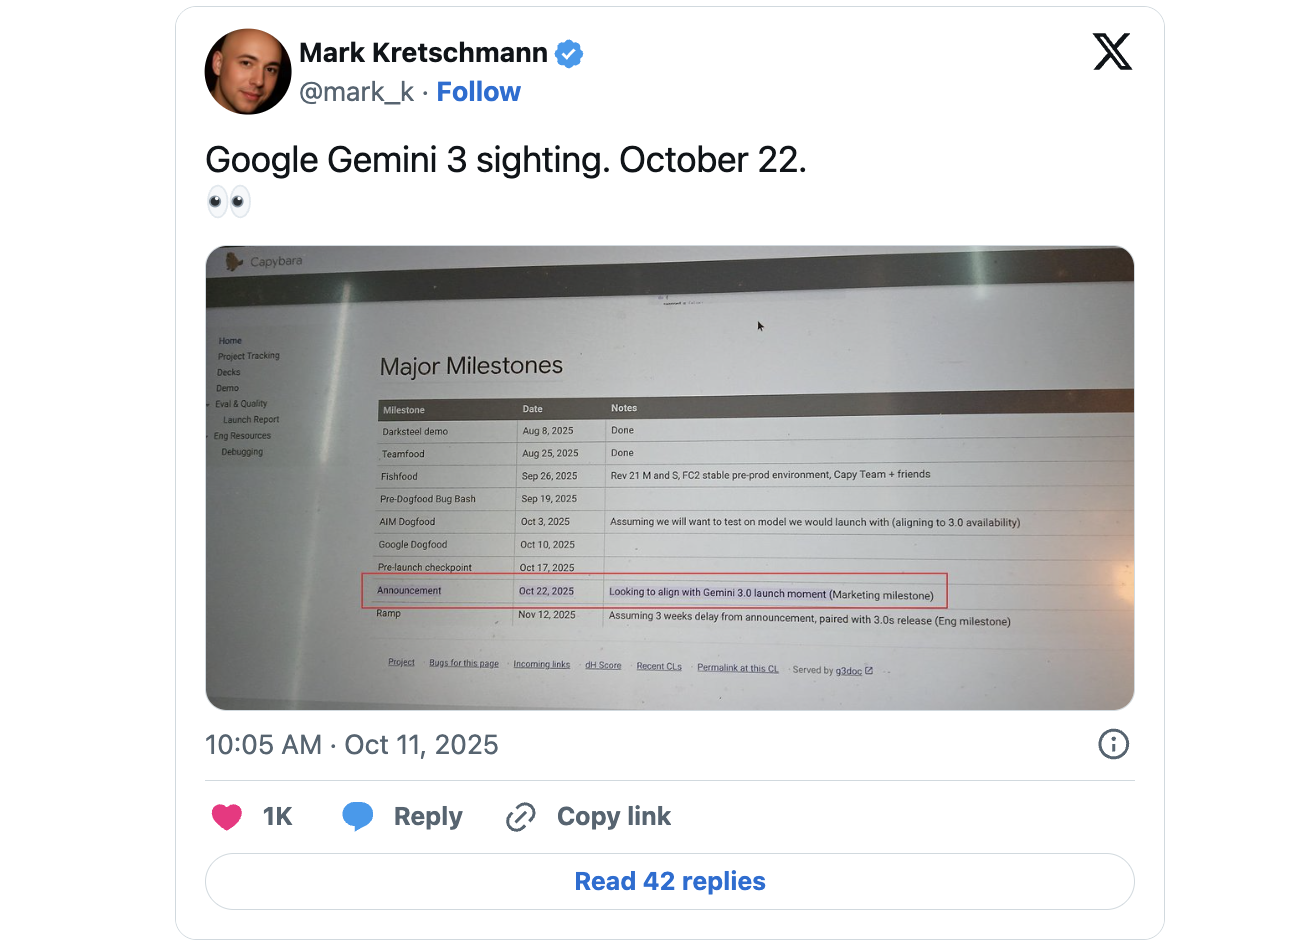This screenshot has width=1290, height=946.
Task: Click the eyes emoji in the tweet text
Action: 229,201
